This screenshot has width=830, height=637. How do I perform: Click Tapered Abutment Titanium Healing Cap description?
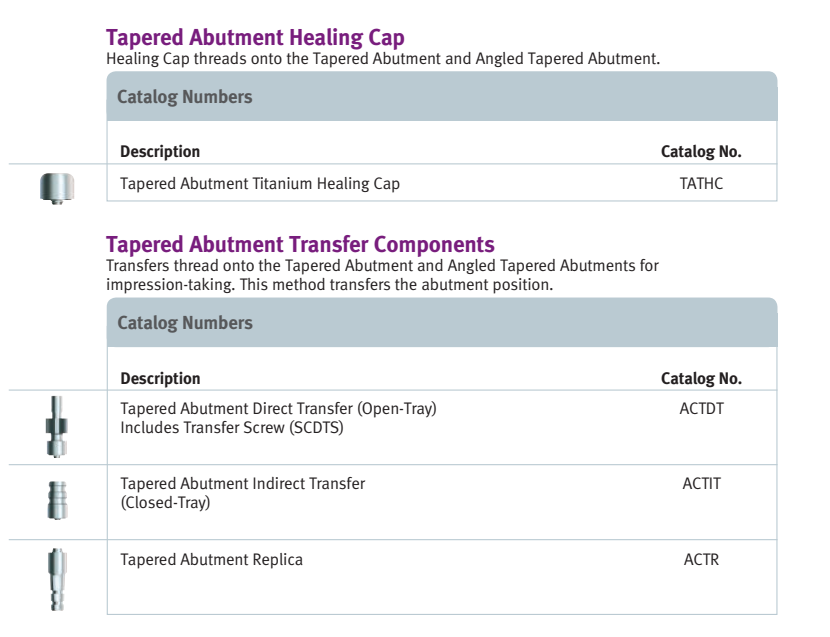260,184
